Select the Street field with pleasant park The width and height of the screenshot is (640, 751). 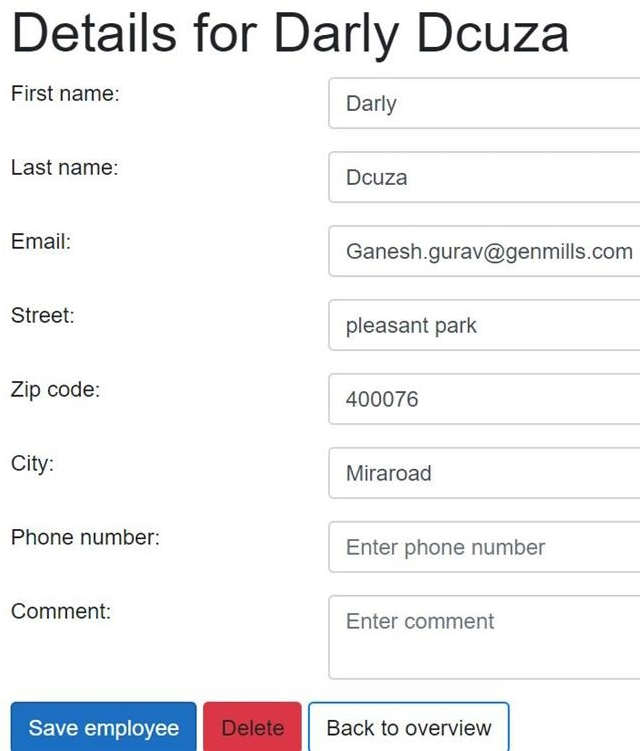point(484,326)
